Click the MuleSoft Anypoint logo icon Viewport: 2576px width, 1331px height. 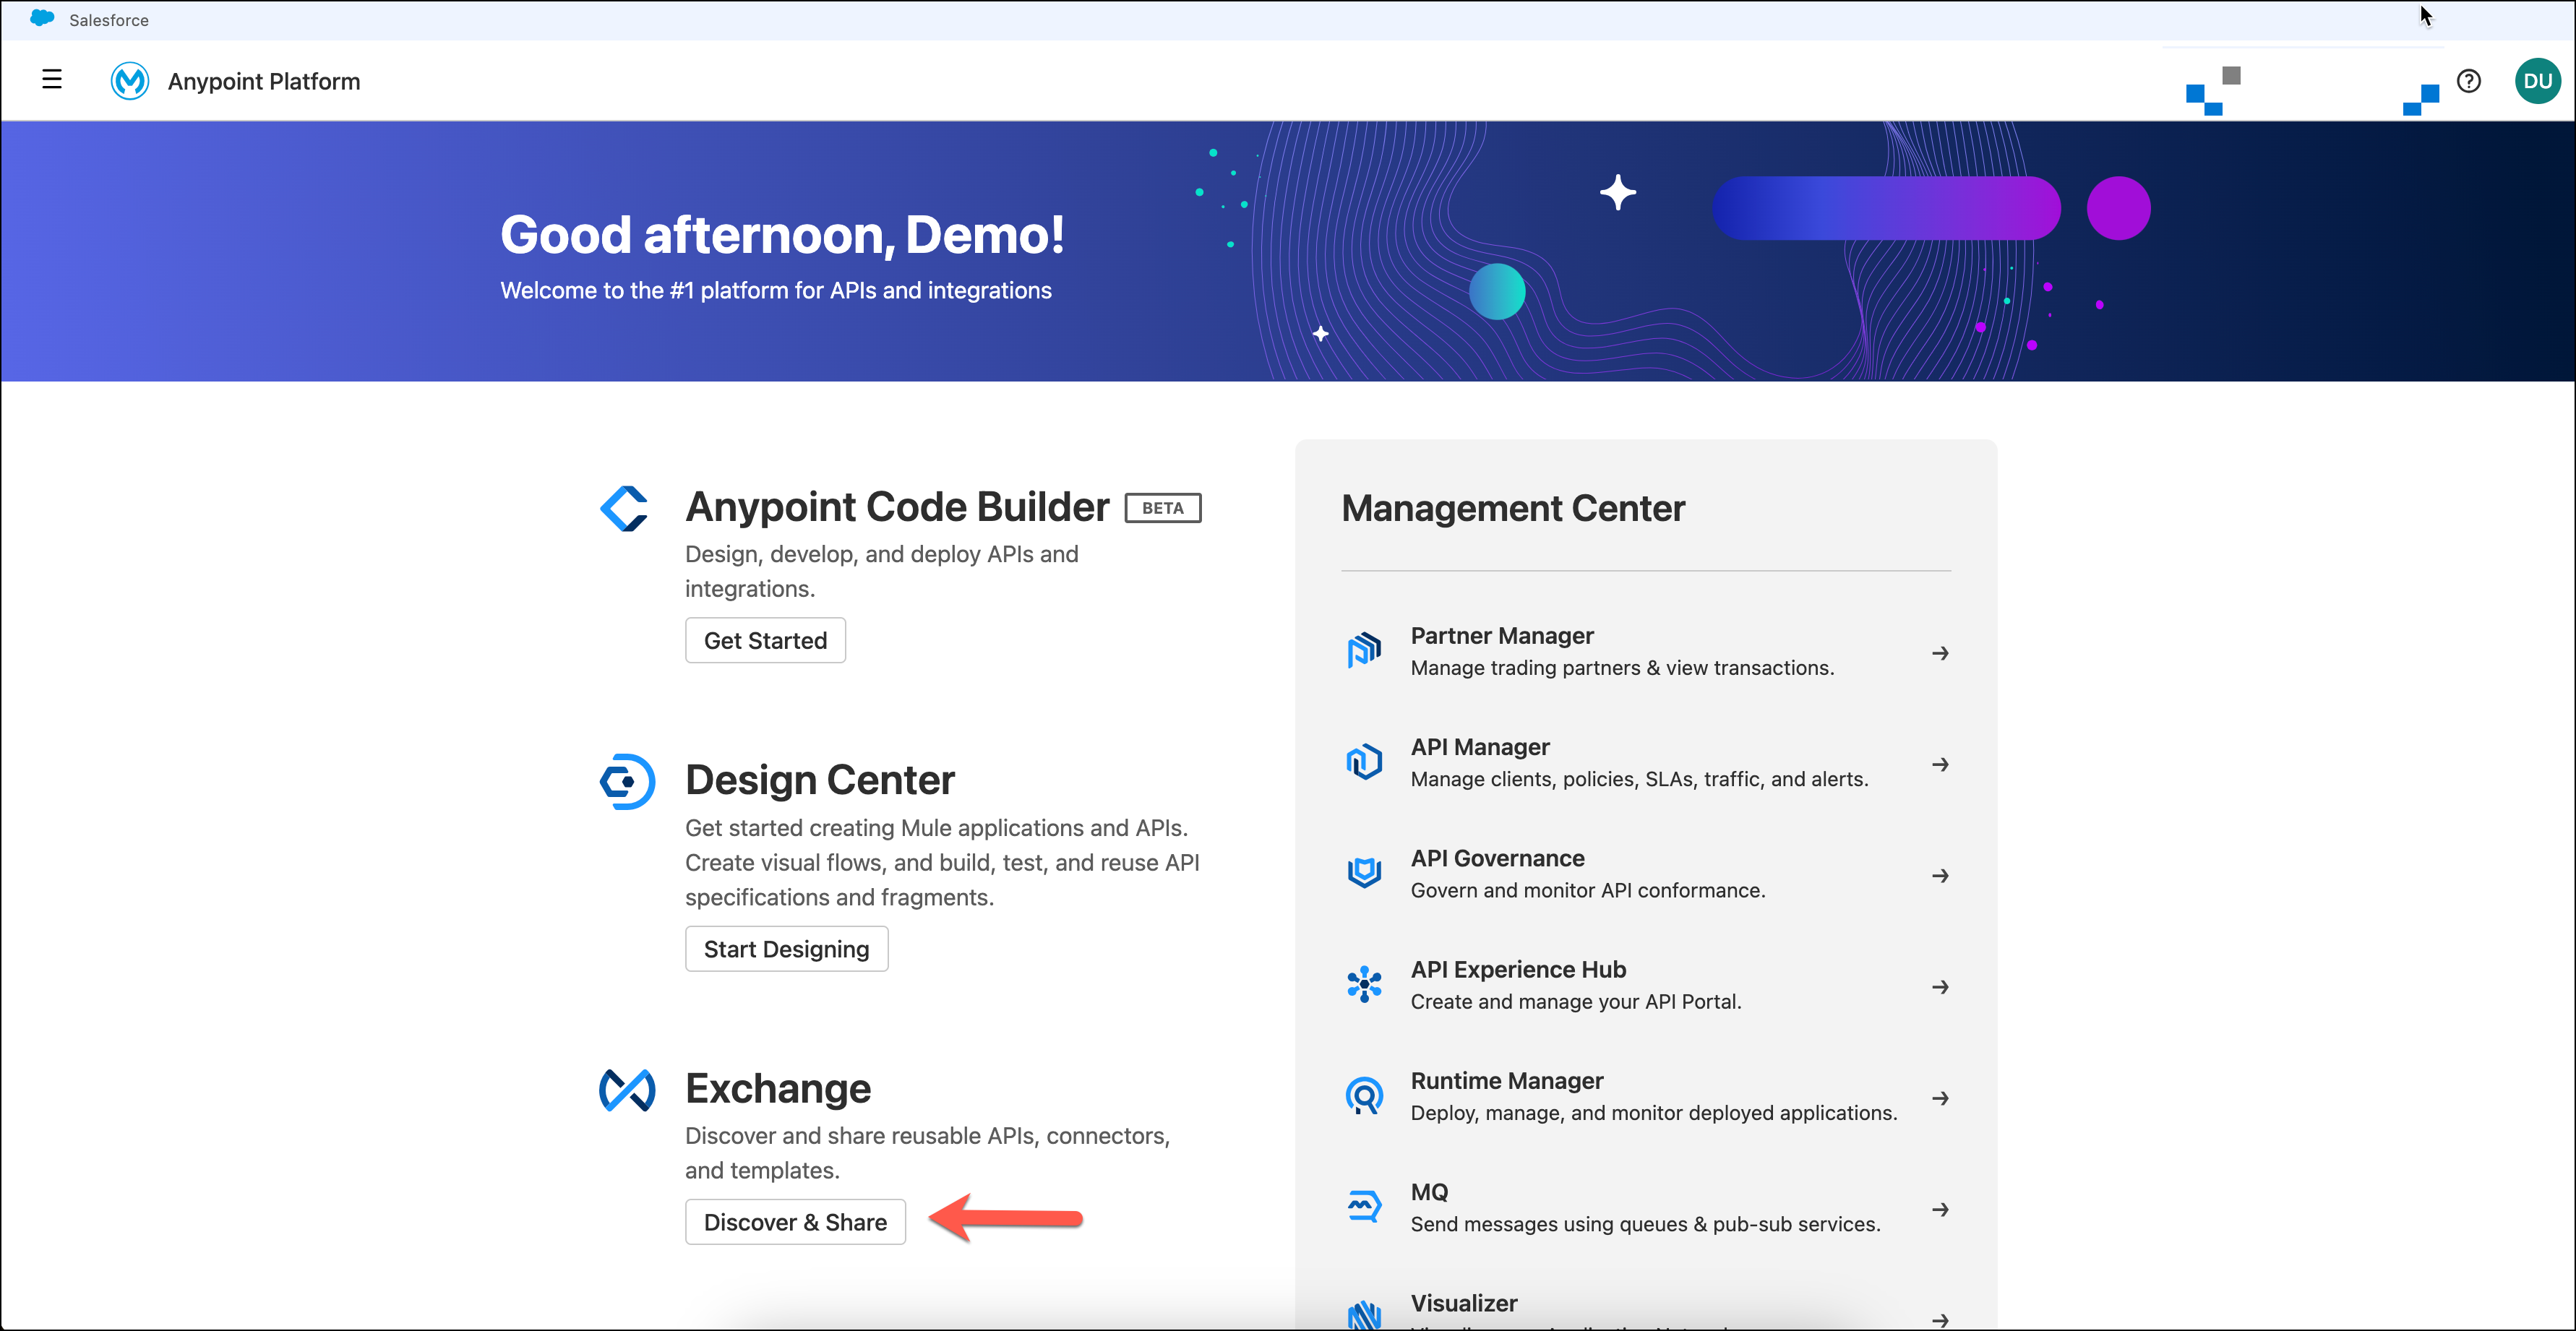130,81
